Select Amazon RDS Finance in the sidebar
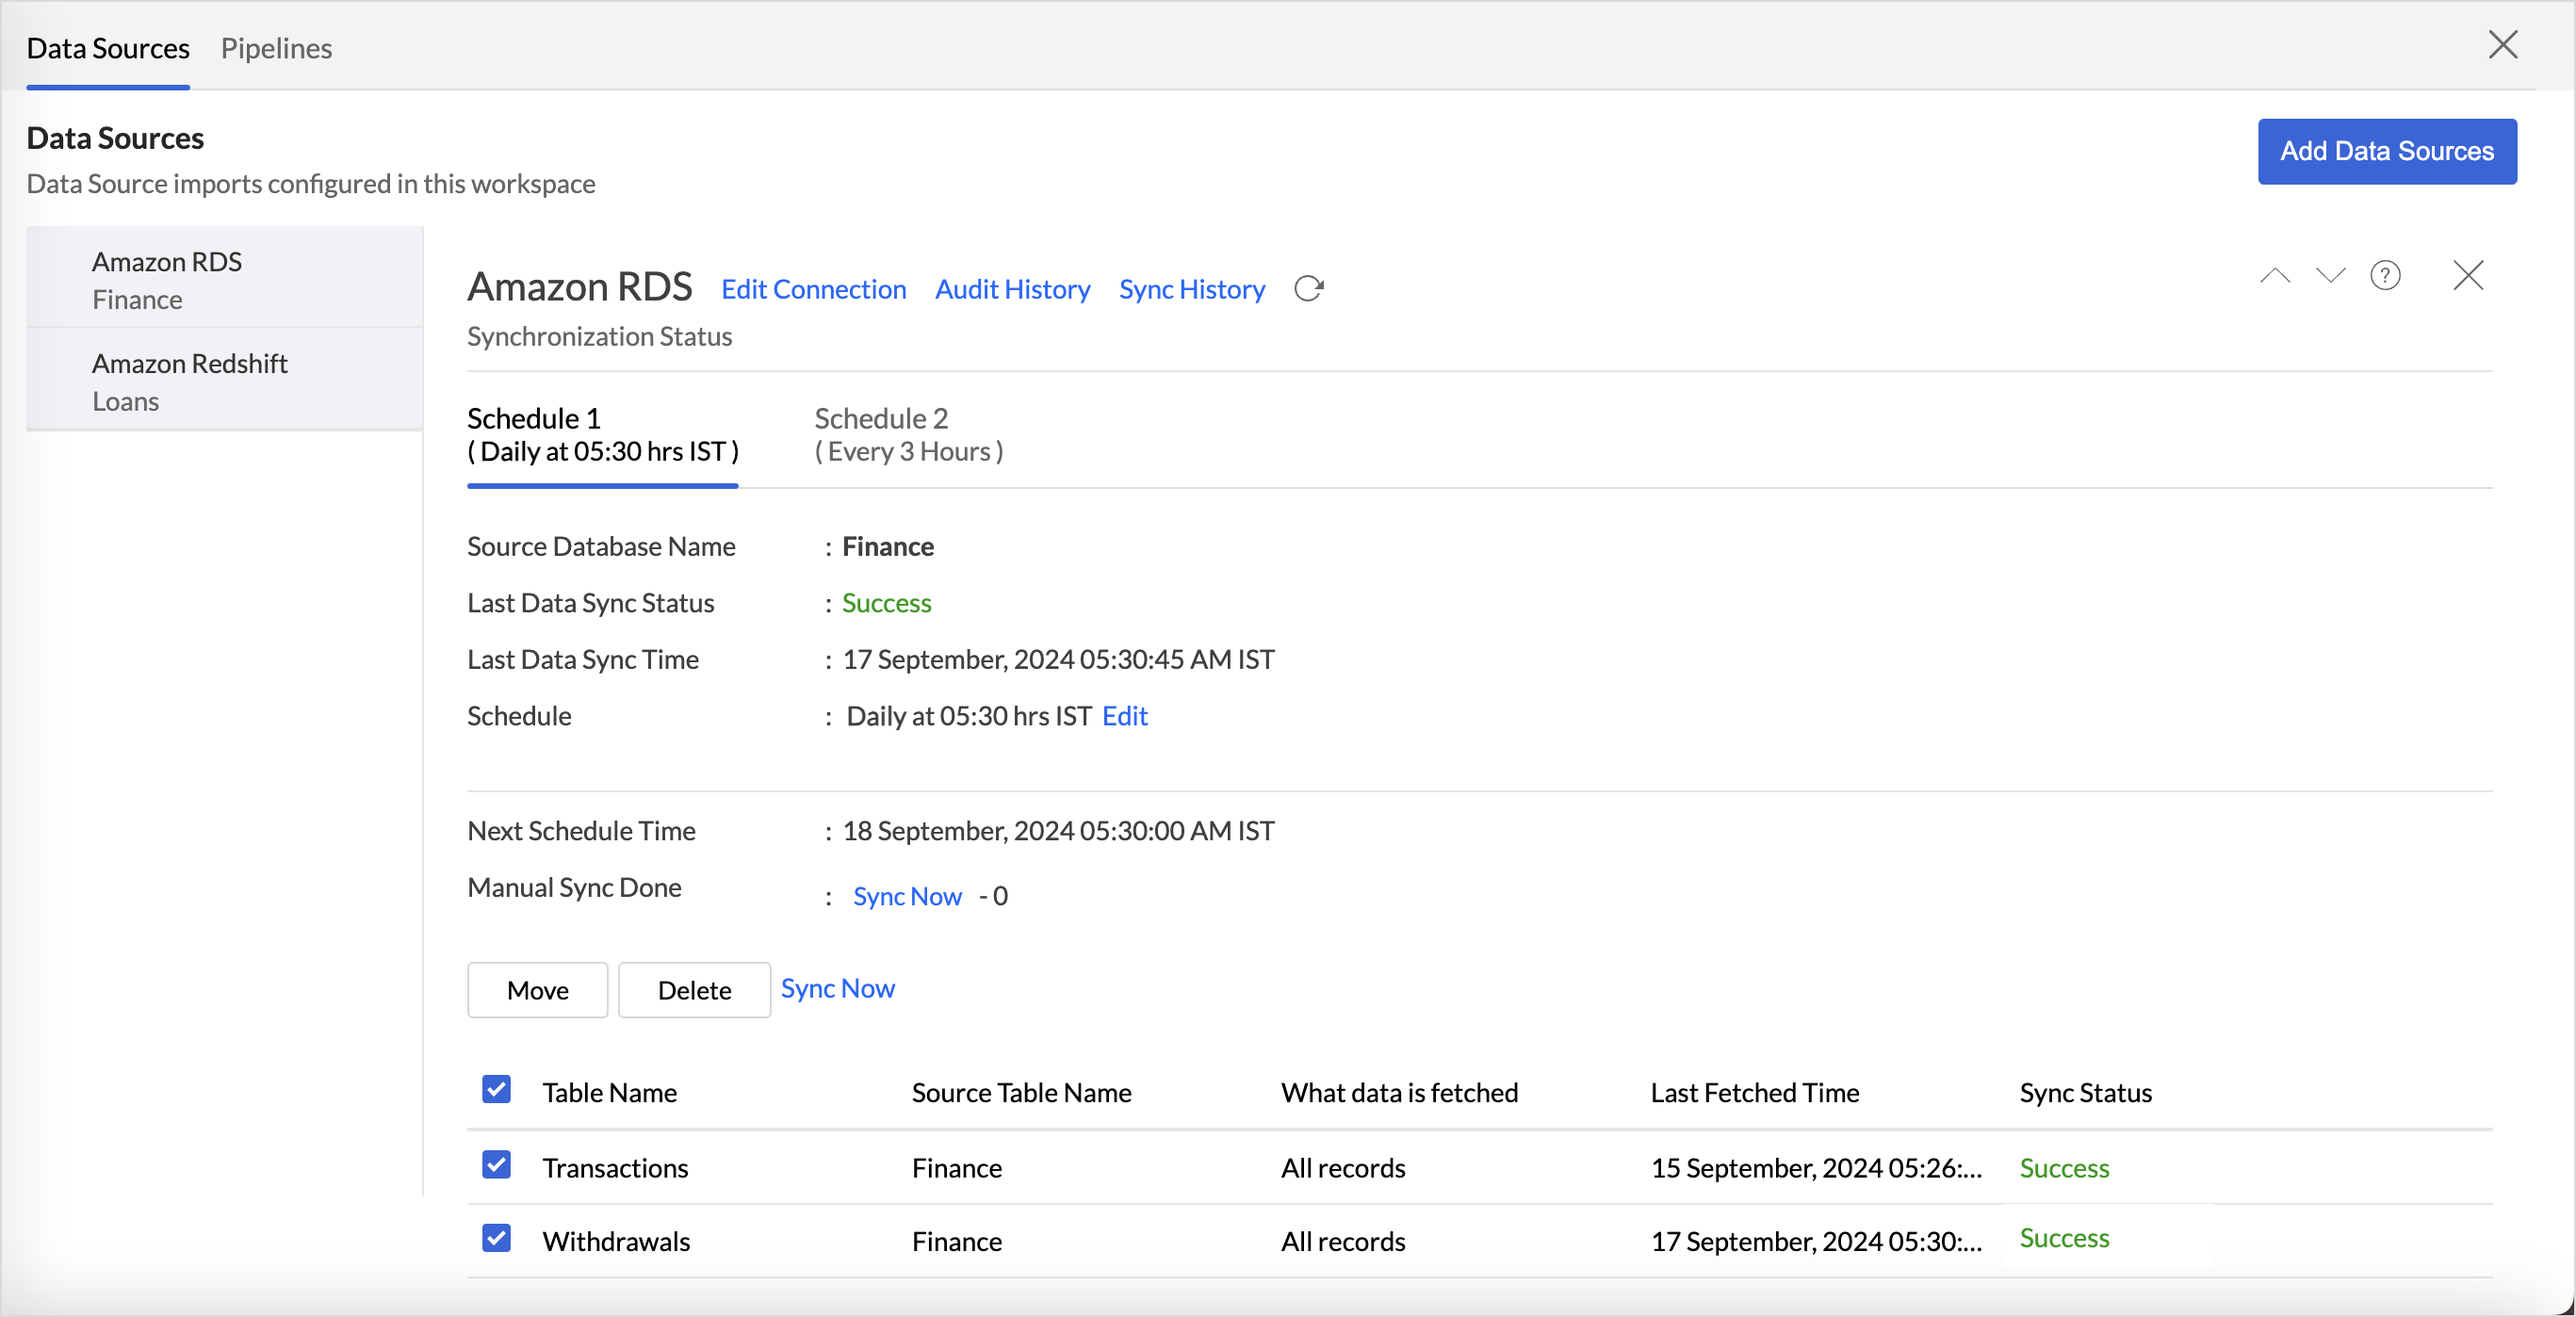The height and width of the screenshot is (1317, 2576). pyautogui.click(x=225, y=279)
